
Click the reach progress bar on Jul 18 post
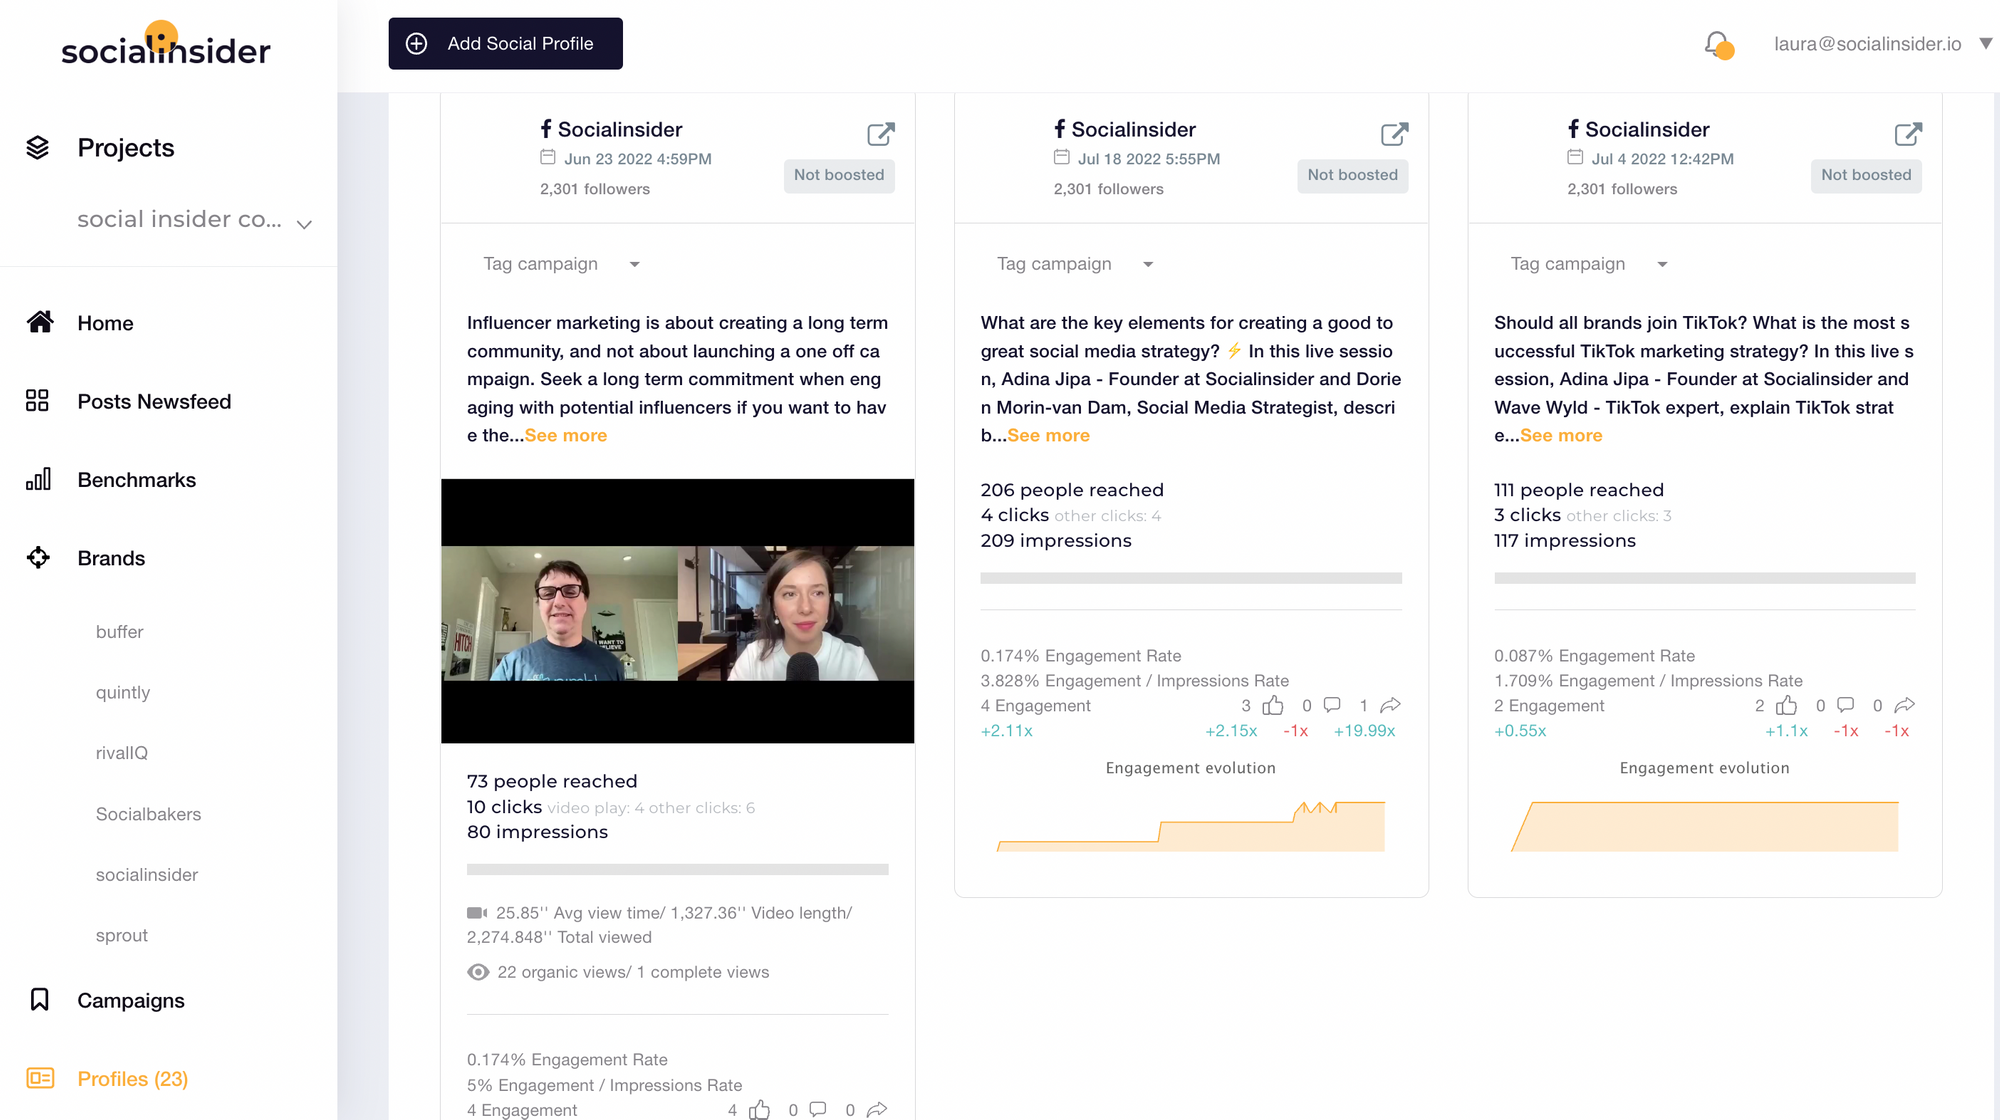[x=1191, y=578]
